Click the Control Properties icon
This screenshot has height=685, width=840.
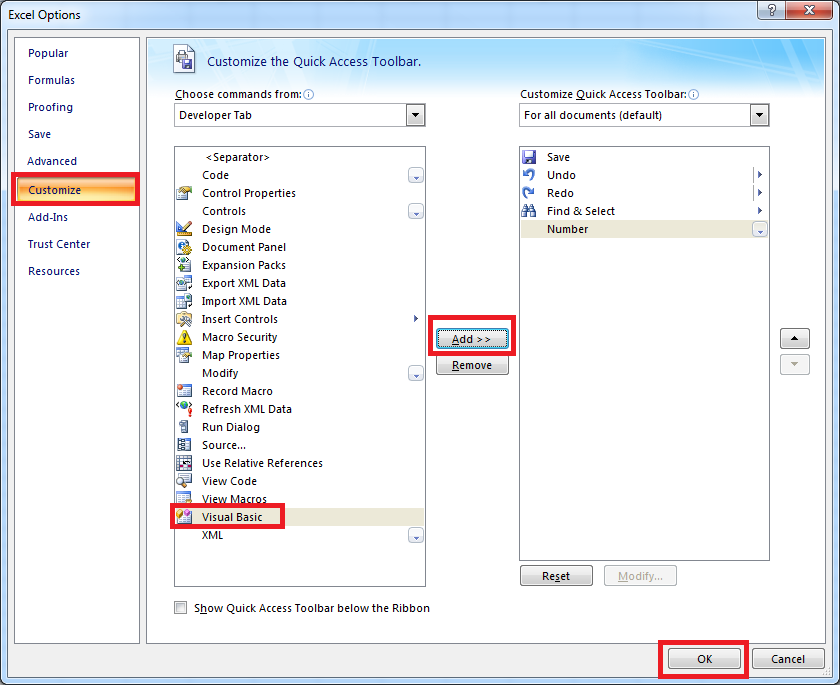coord(184,193)
